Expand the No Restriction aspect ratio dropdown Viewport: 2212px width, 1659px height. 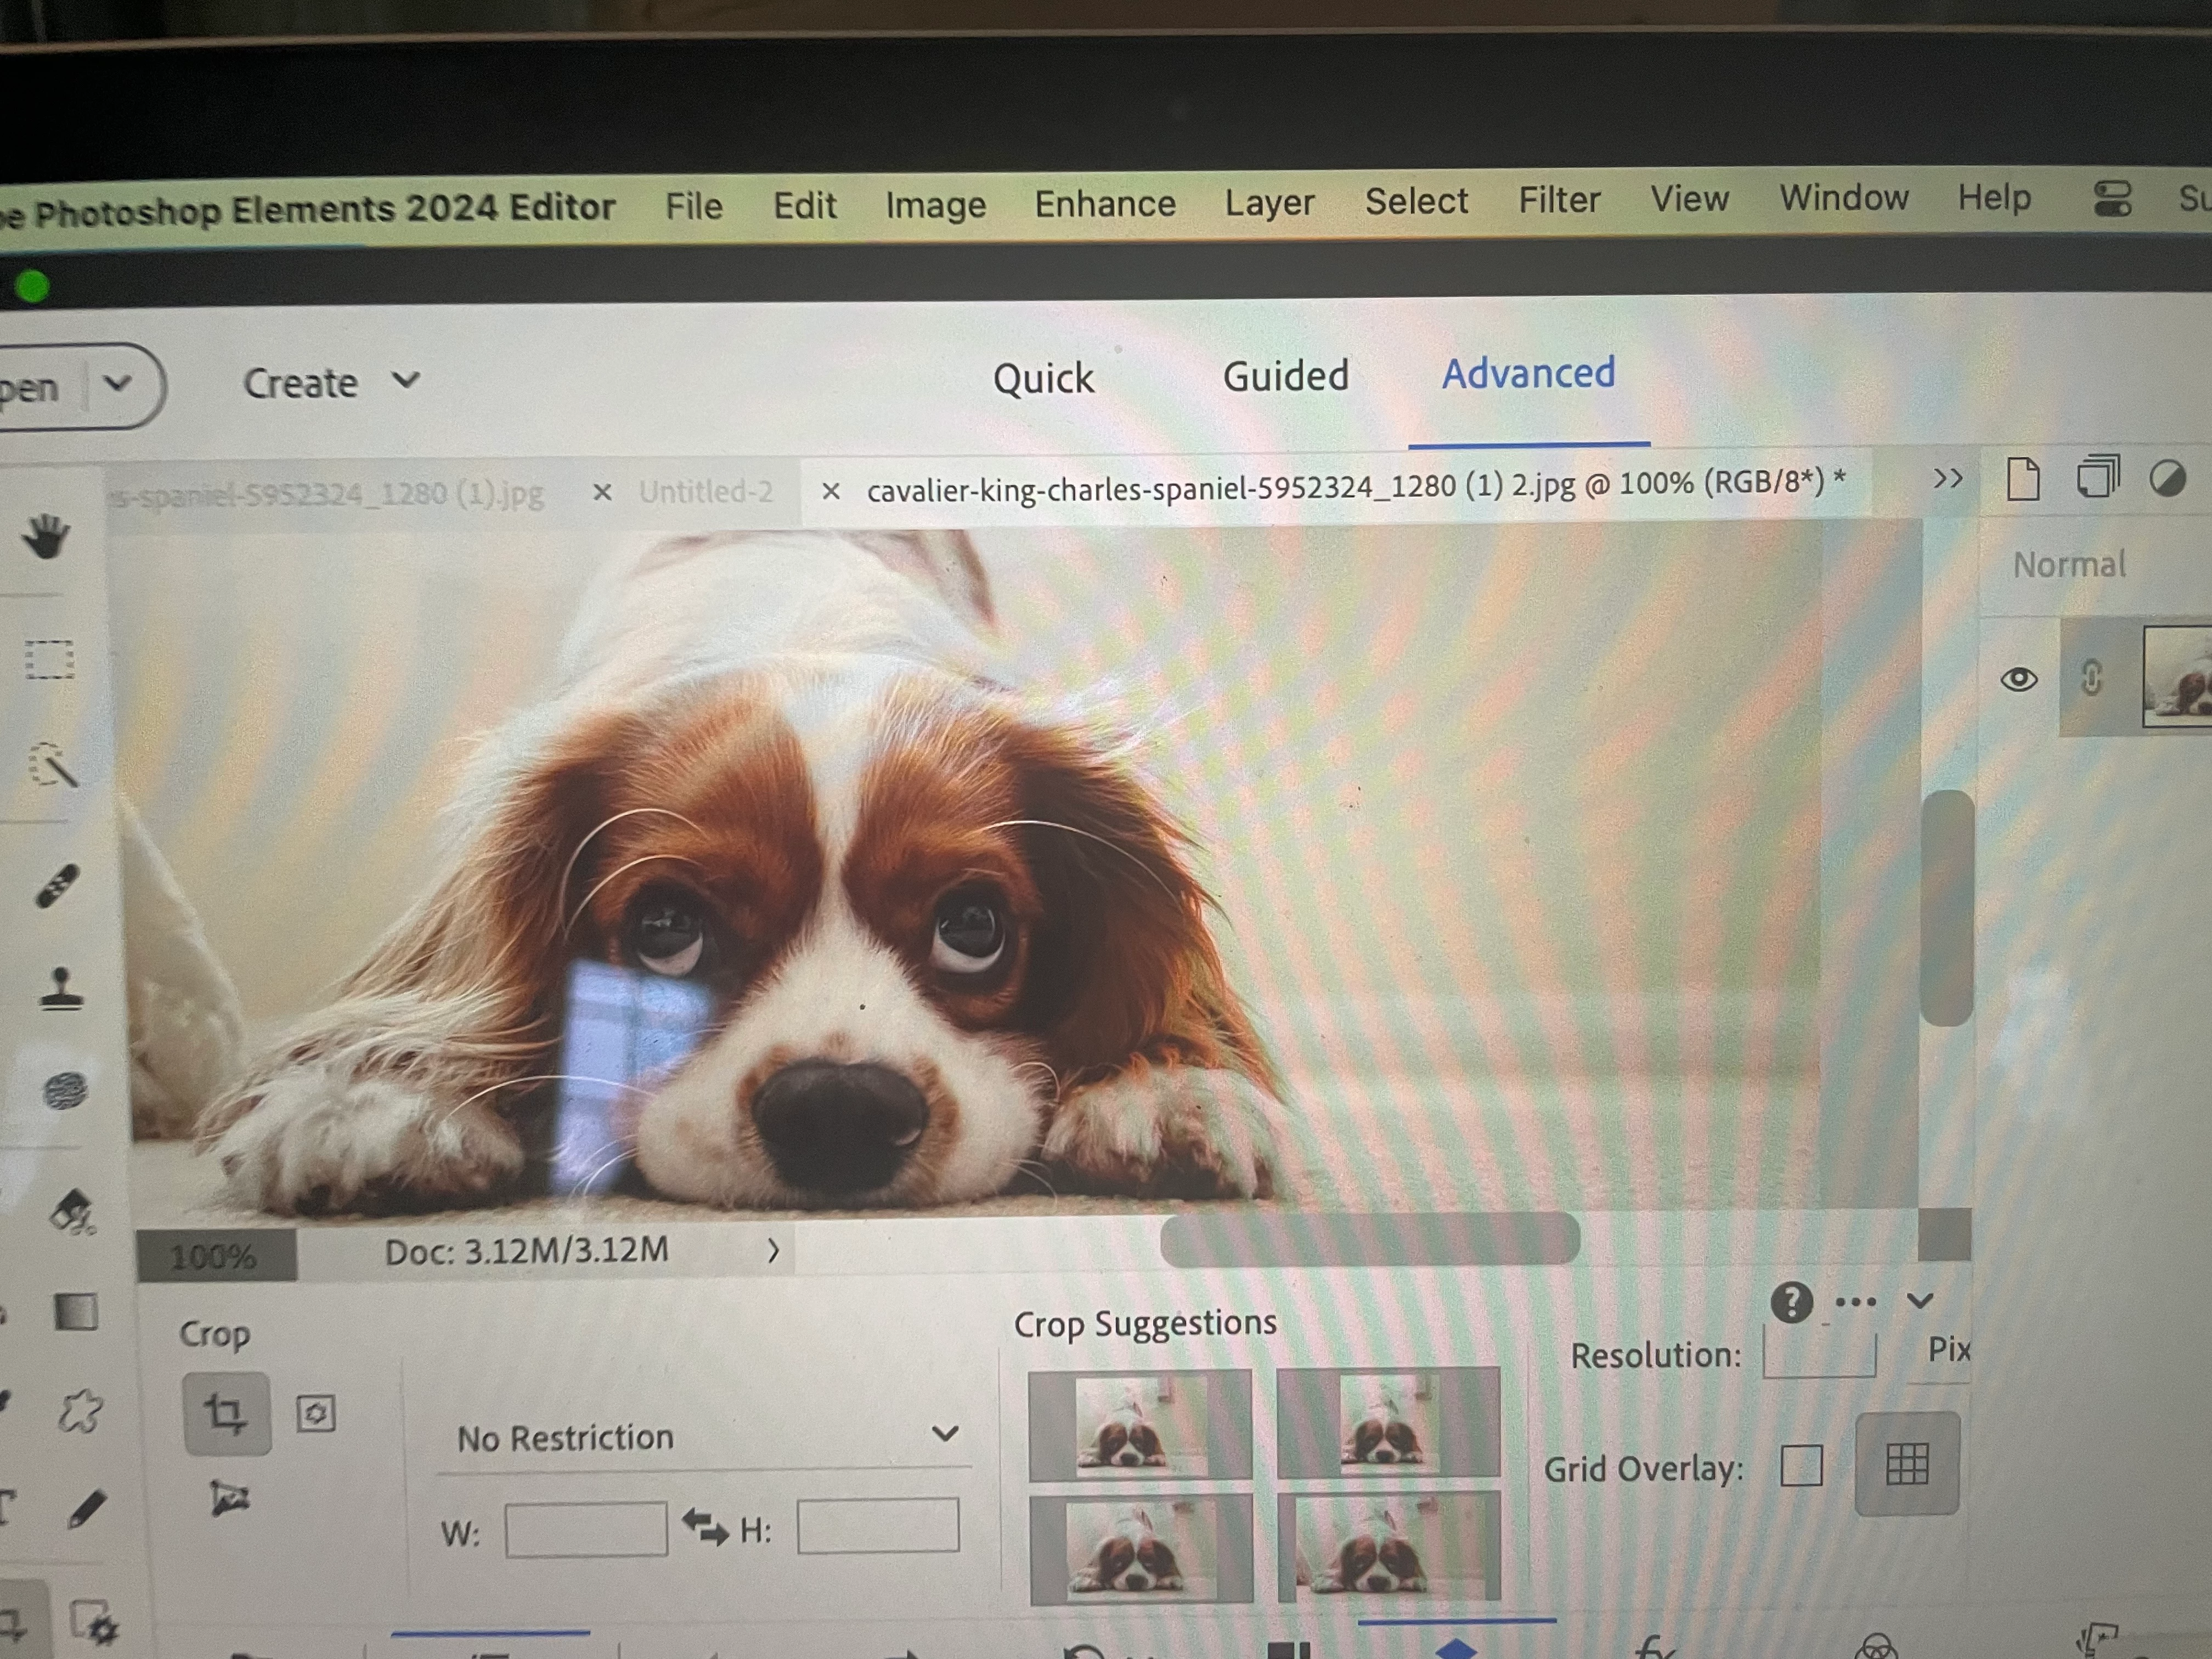(944, 1435)
